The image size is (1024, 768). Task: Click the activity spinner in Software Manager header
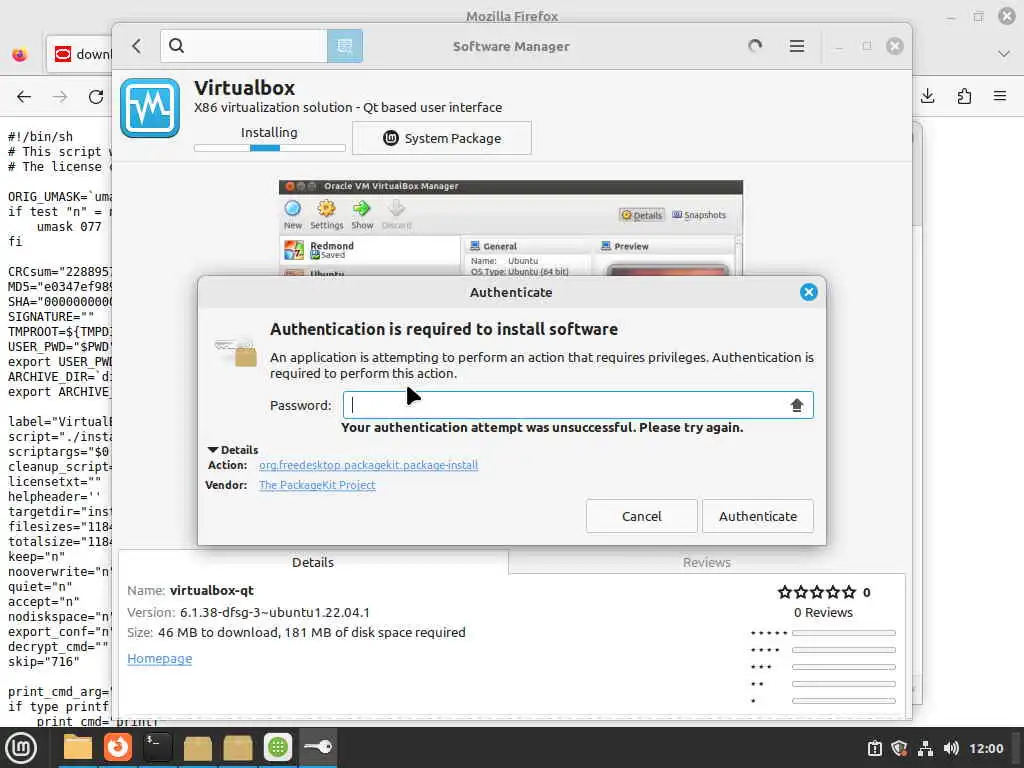pyautogui.click(x=755, y=46)
